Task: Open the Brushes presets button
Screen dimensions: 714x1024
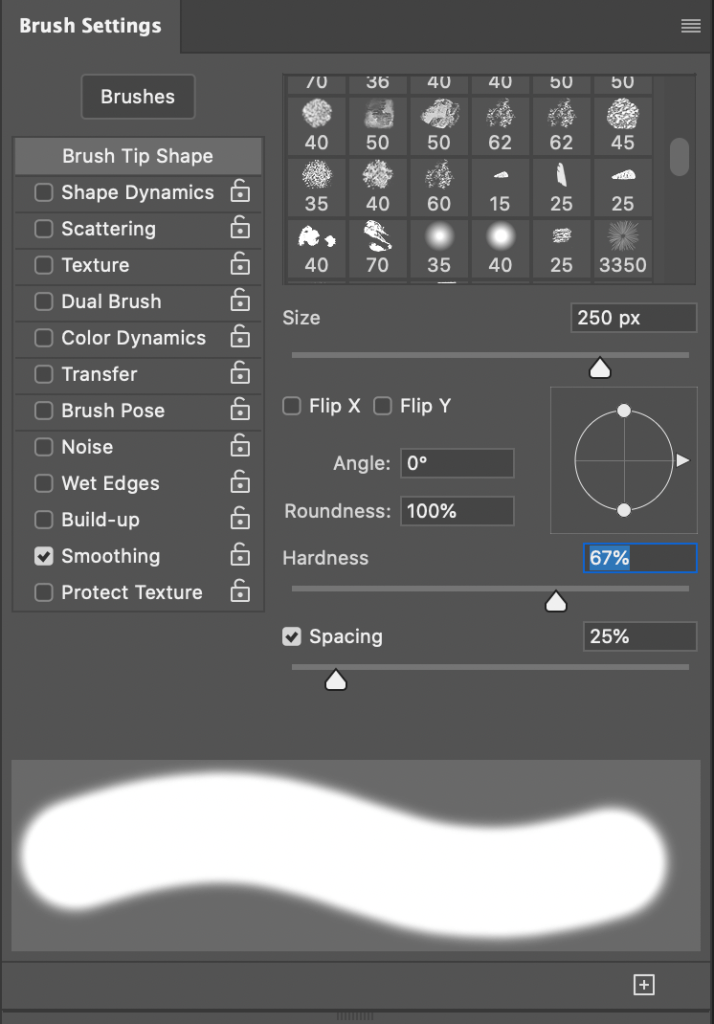Action: pos(138,97)
